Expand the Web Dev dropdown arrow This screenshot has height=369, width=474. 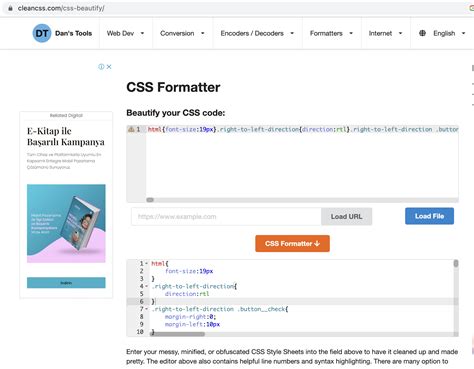coord(142,33)
